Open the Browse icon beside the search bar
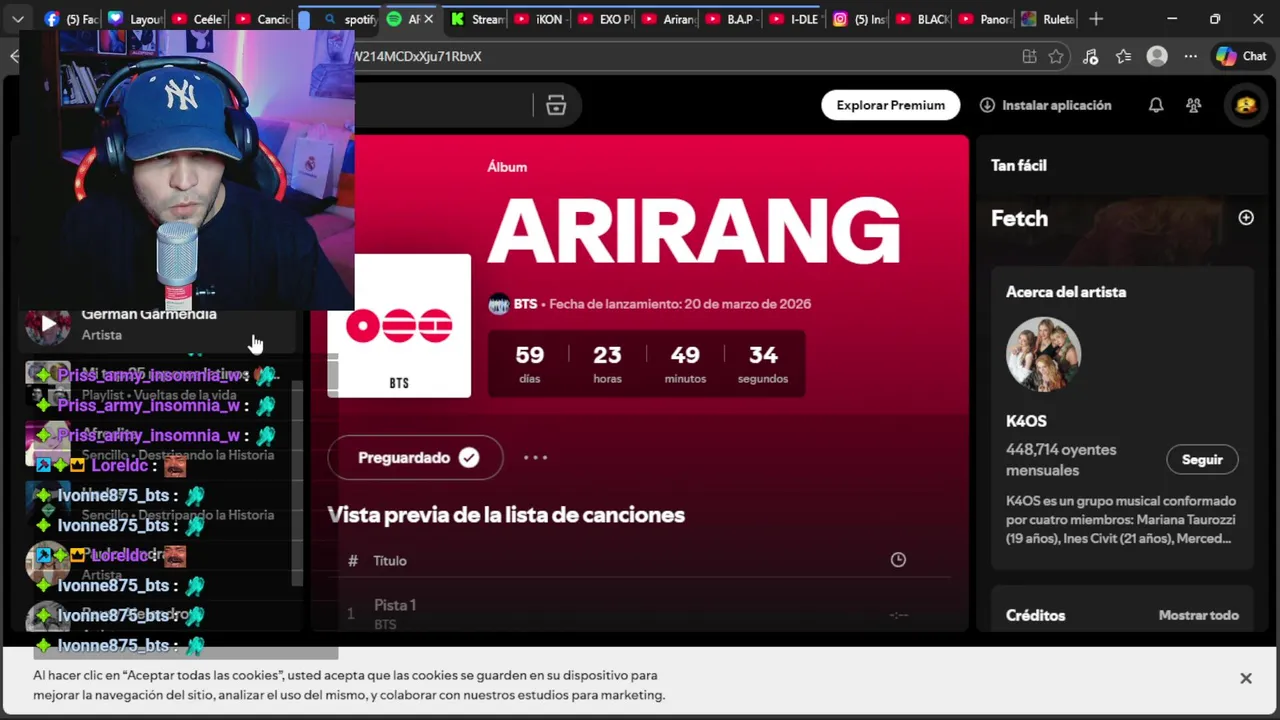 coord(556,105)
